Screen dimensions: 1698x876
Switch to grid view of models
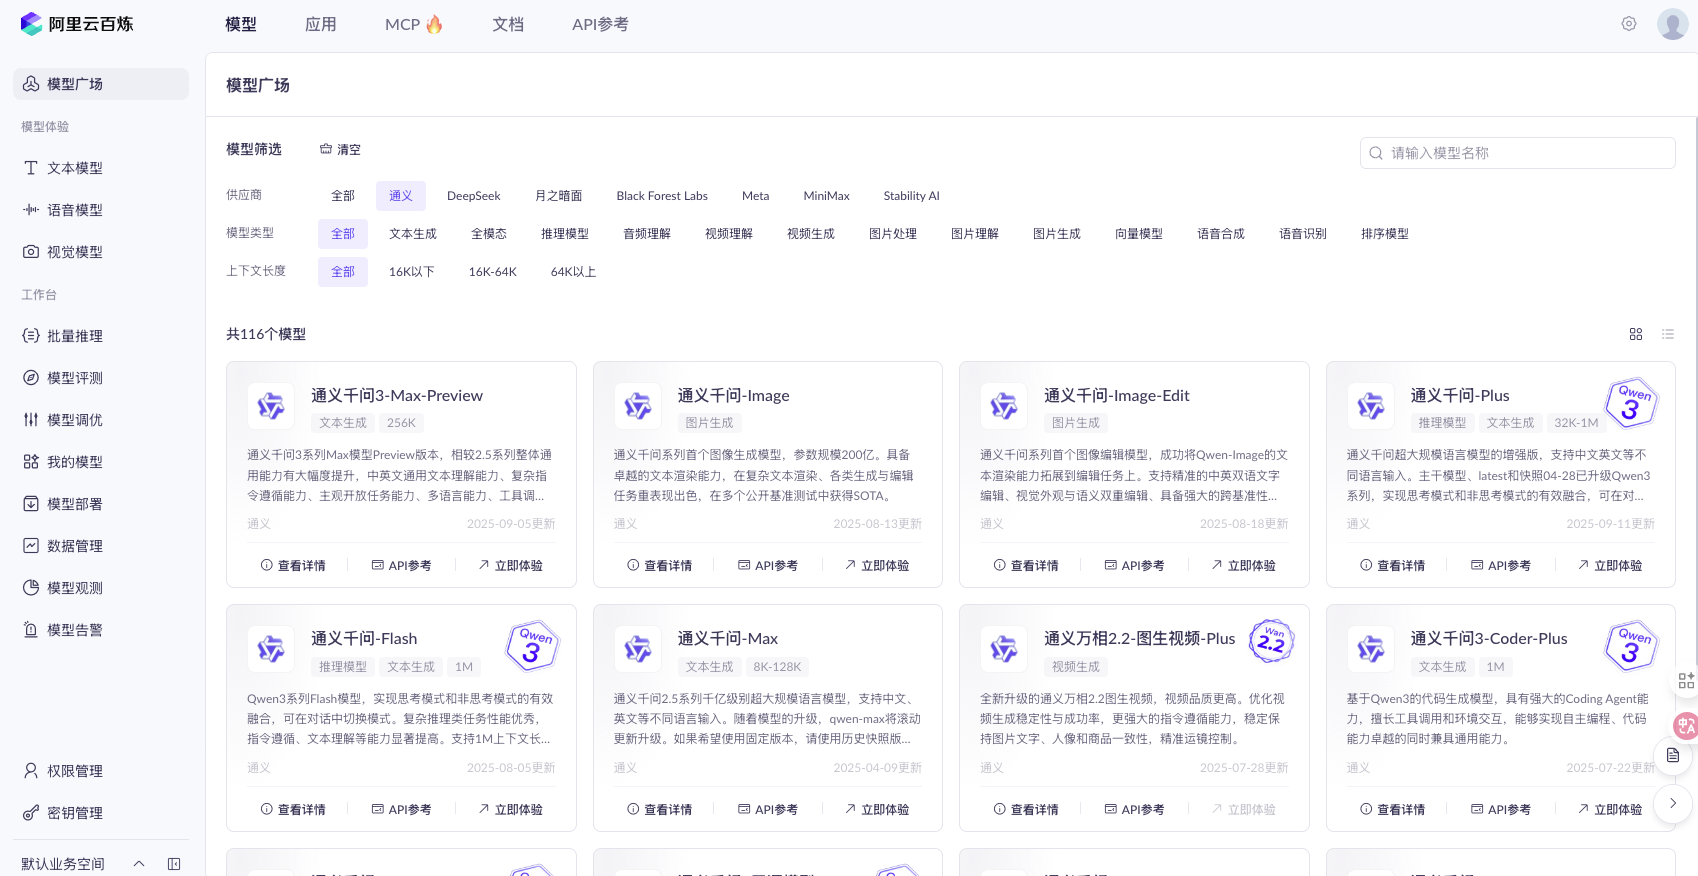coord(1636,334)
